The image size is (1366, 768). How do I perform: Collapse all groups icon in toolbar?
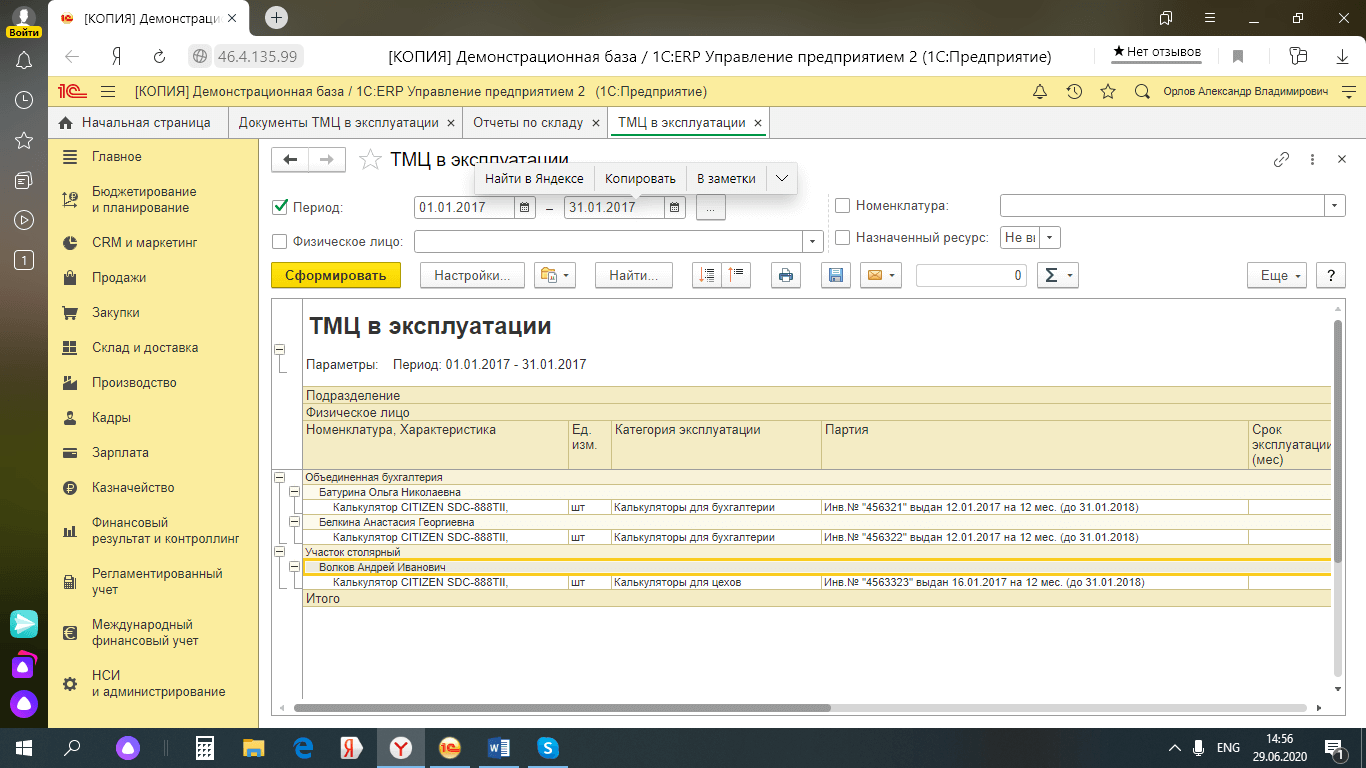point(735,275)
